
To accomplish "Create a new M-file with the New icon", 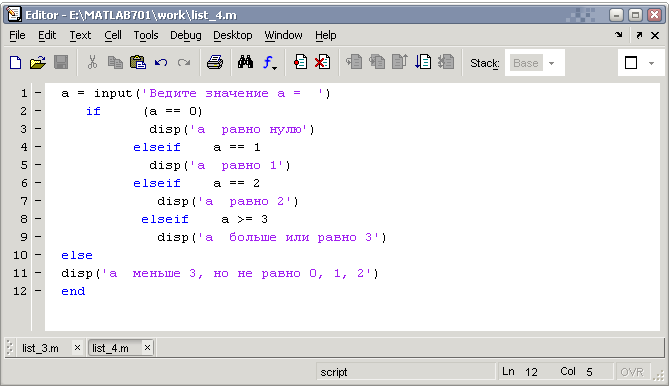I will click(x=16, y=63).
